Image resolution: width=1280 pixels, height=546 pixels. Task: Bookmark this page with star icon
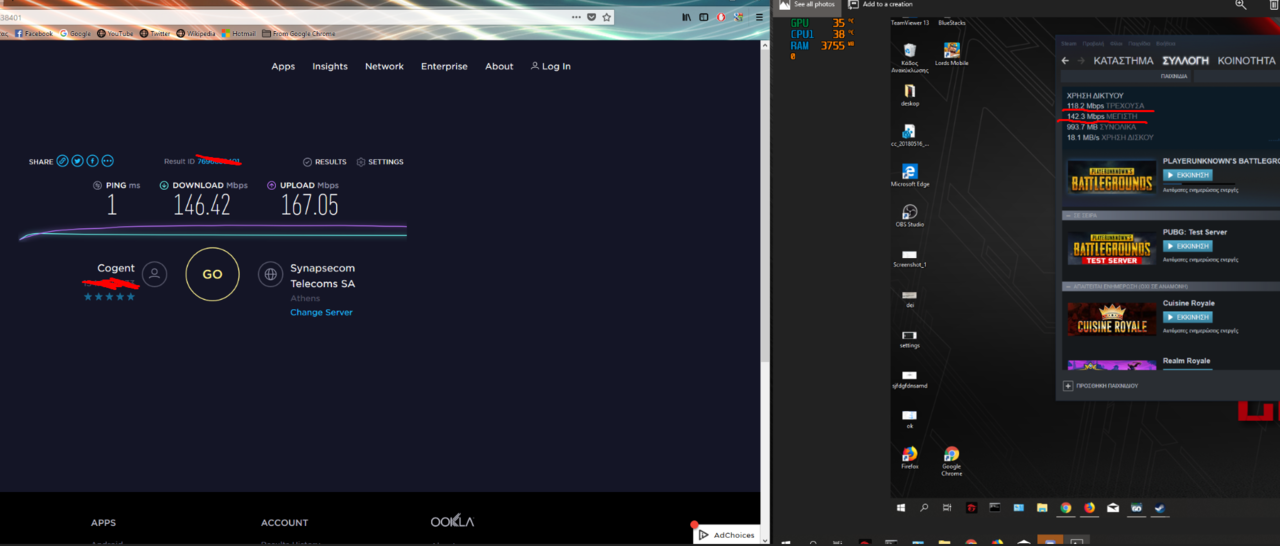click(x=606, y=17)
